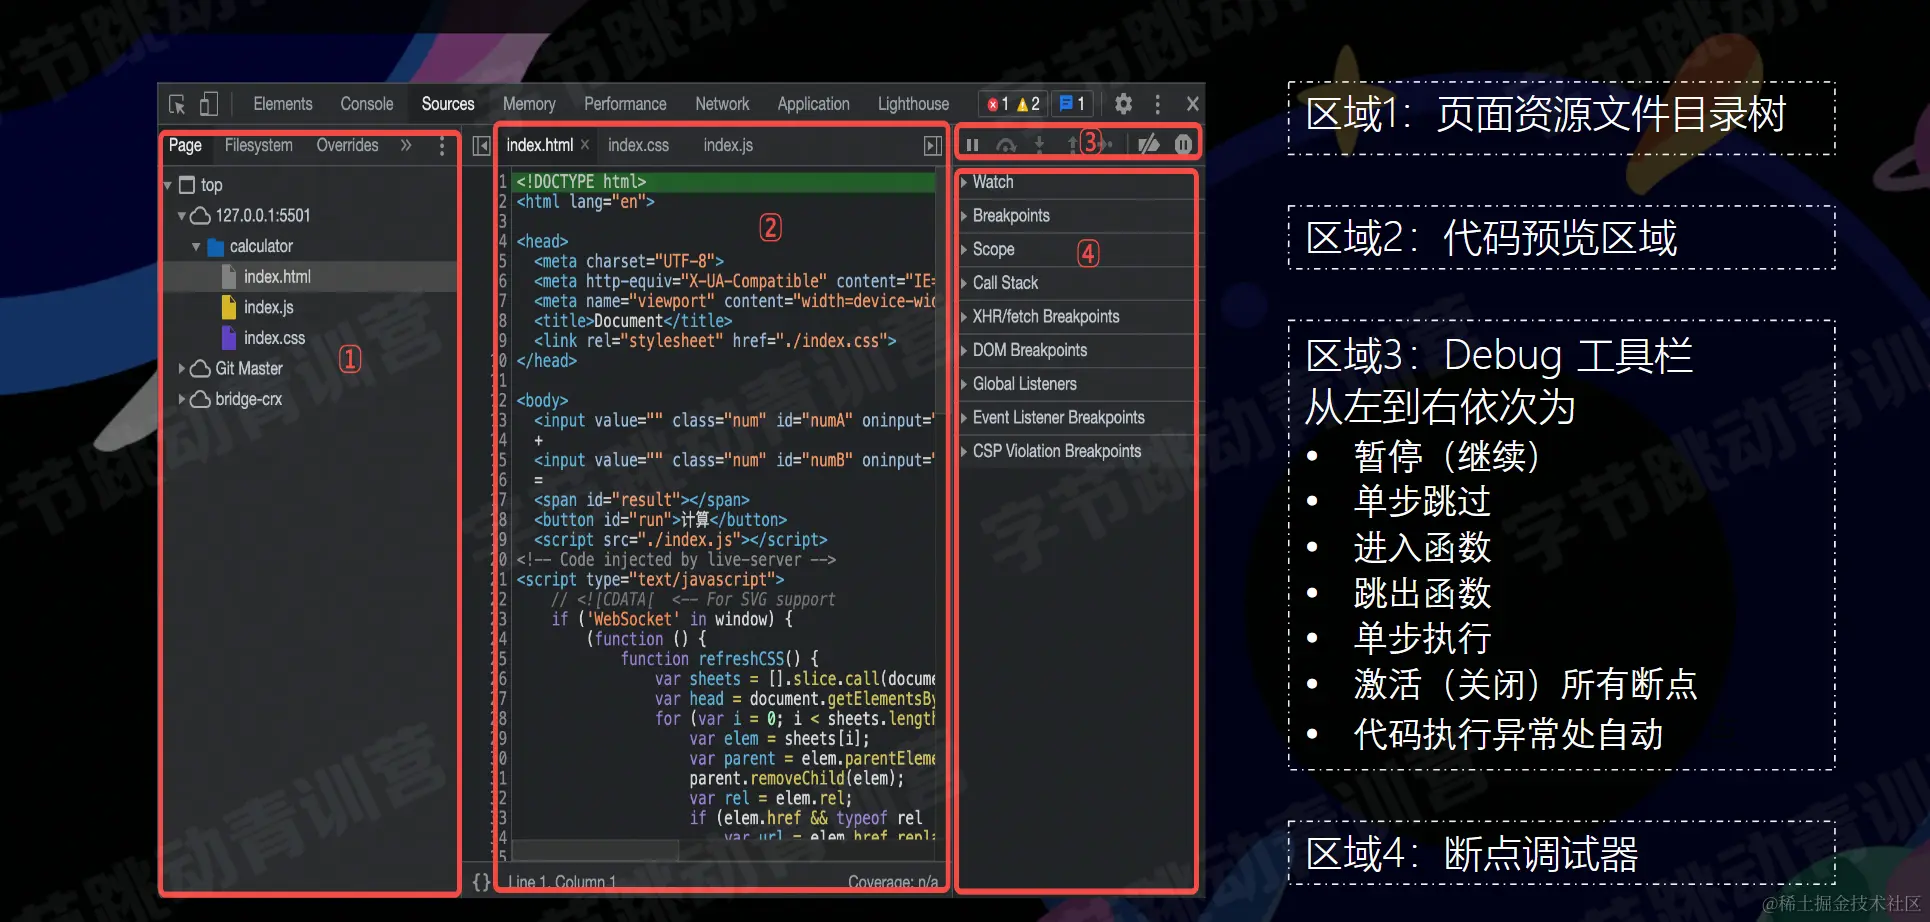Click the horizontal scrollbar in code editor
1930x922 pixels.
pos(595,851)
